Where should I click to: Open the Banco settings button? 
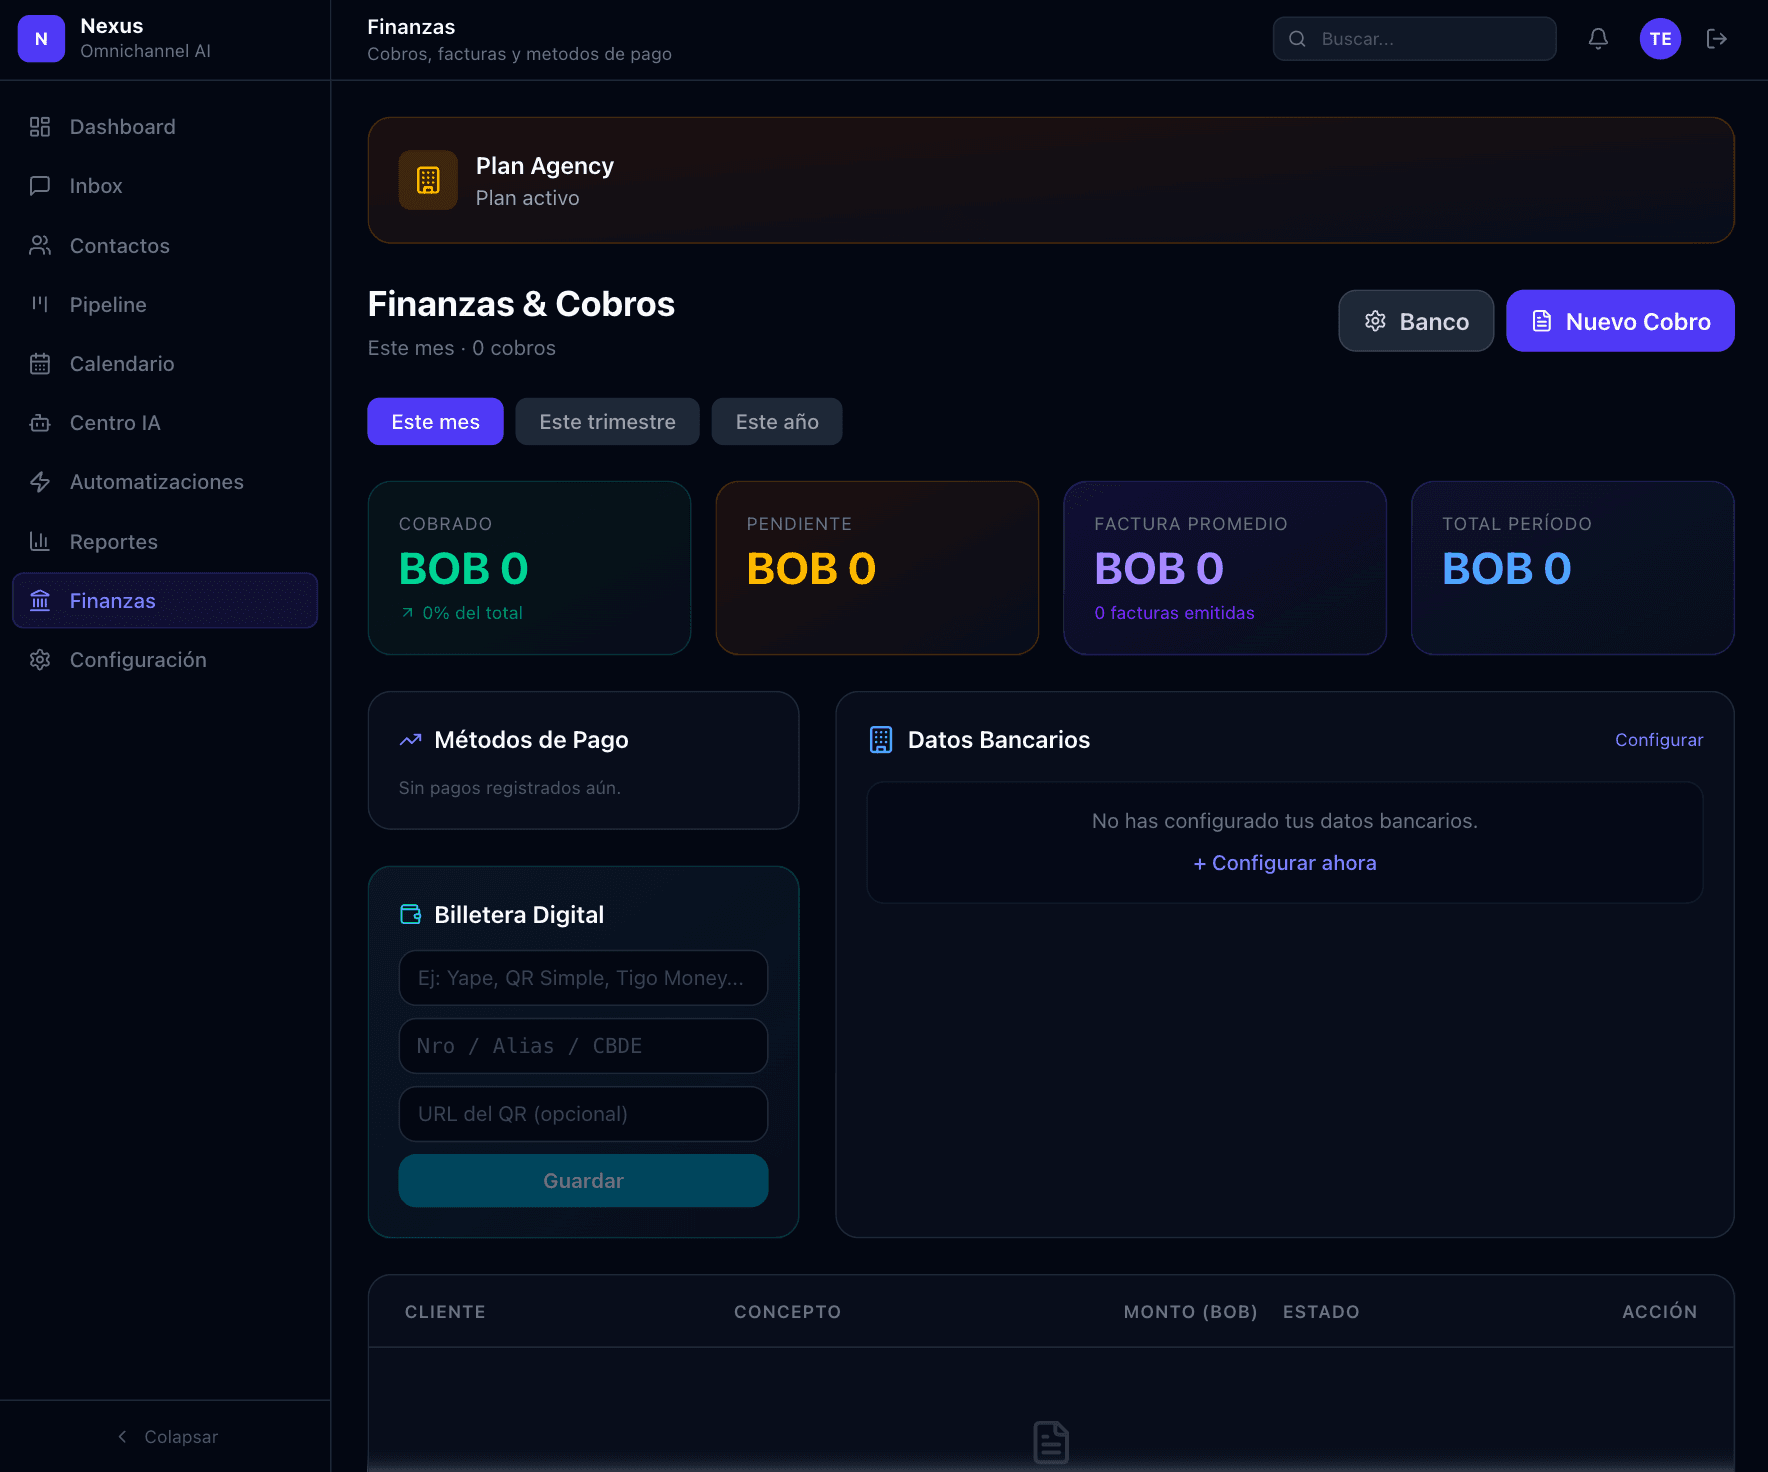pos(1416,321)
